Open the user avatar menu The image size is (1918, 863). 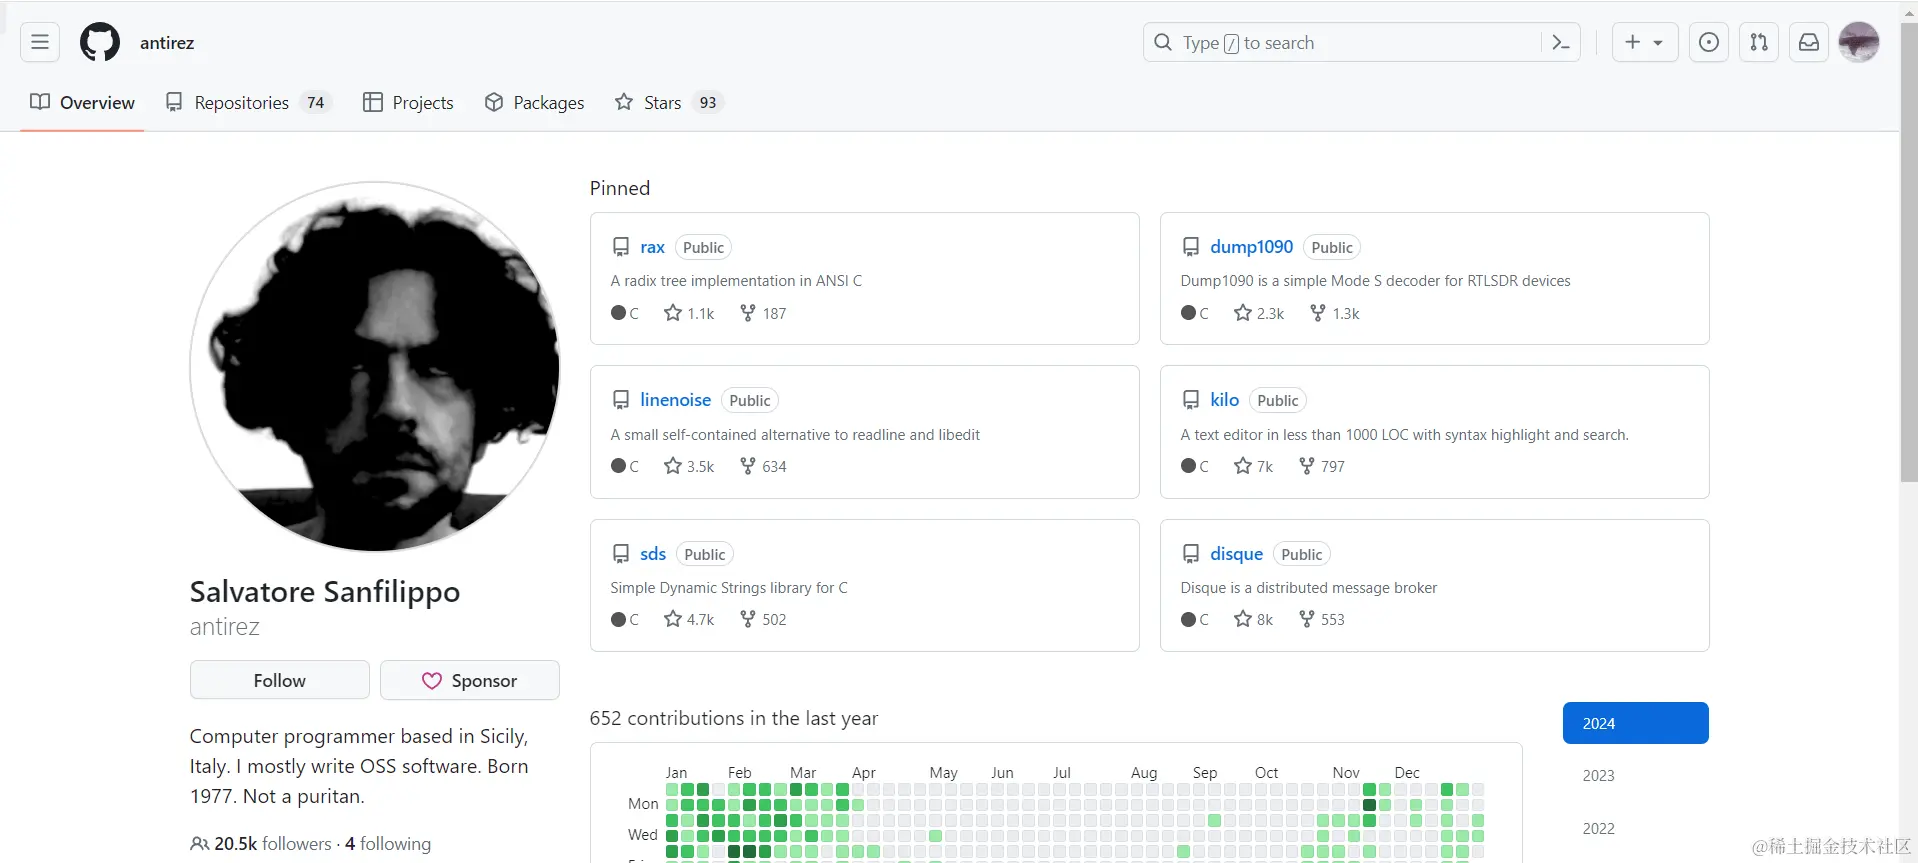[1859, 42]
